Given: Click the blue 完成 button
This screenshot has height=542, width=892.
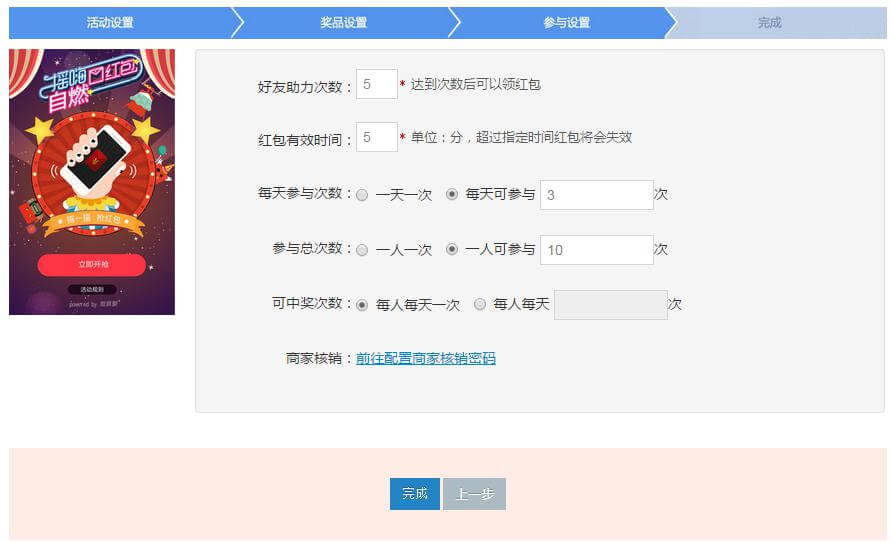Looking at the screenshot, I should click(x=415, y=494).
